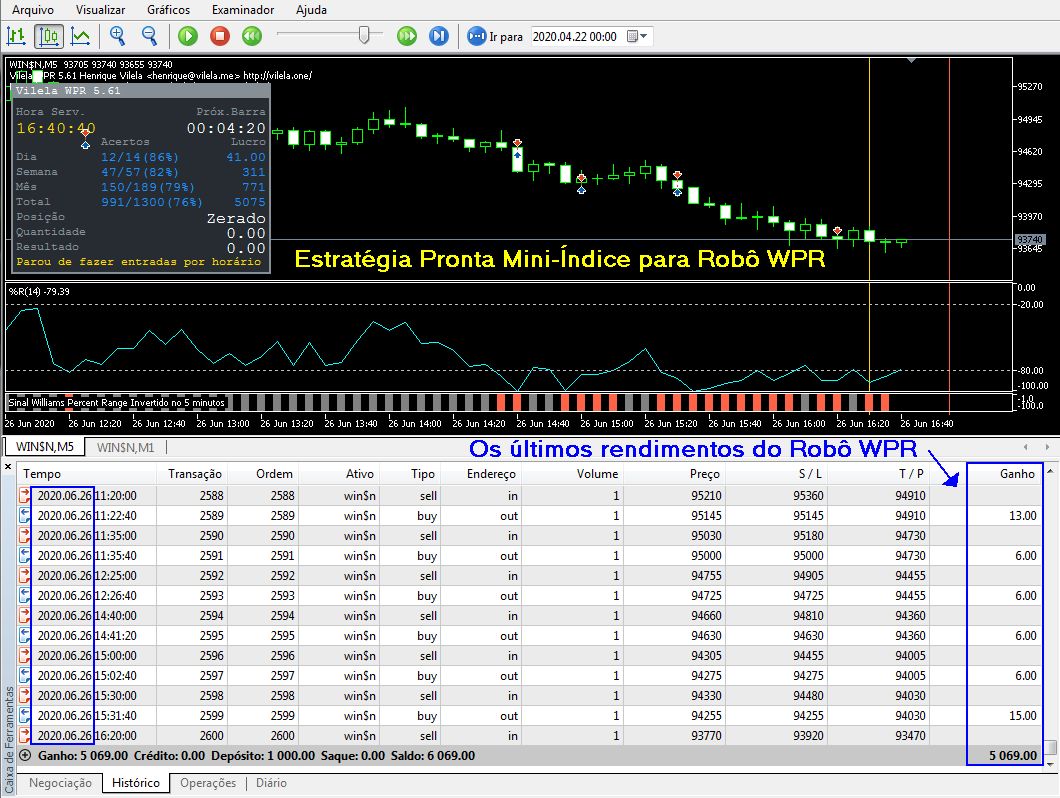
Task: Open the Negociação tab
Action: pyautogui.click(x=60, y=782)
